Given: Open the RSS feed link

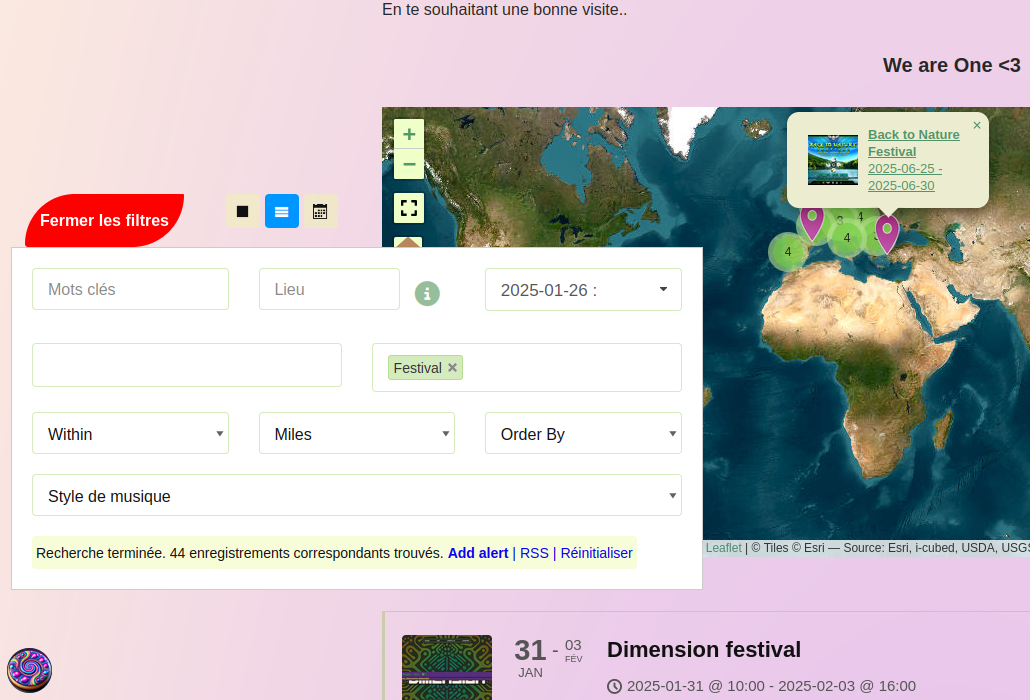Looking at the screenshot, I should 534,553.
